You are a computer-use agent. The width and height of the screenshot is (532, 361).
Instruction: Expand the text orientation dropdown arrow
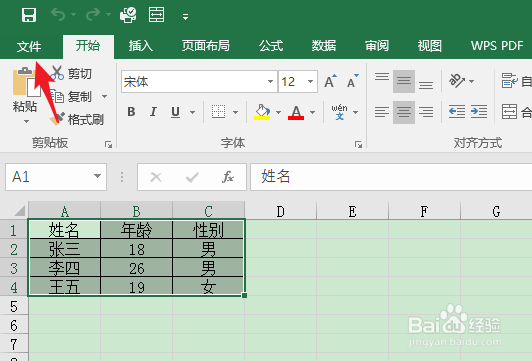472,81
